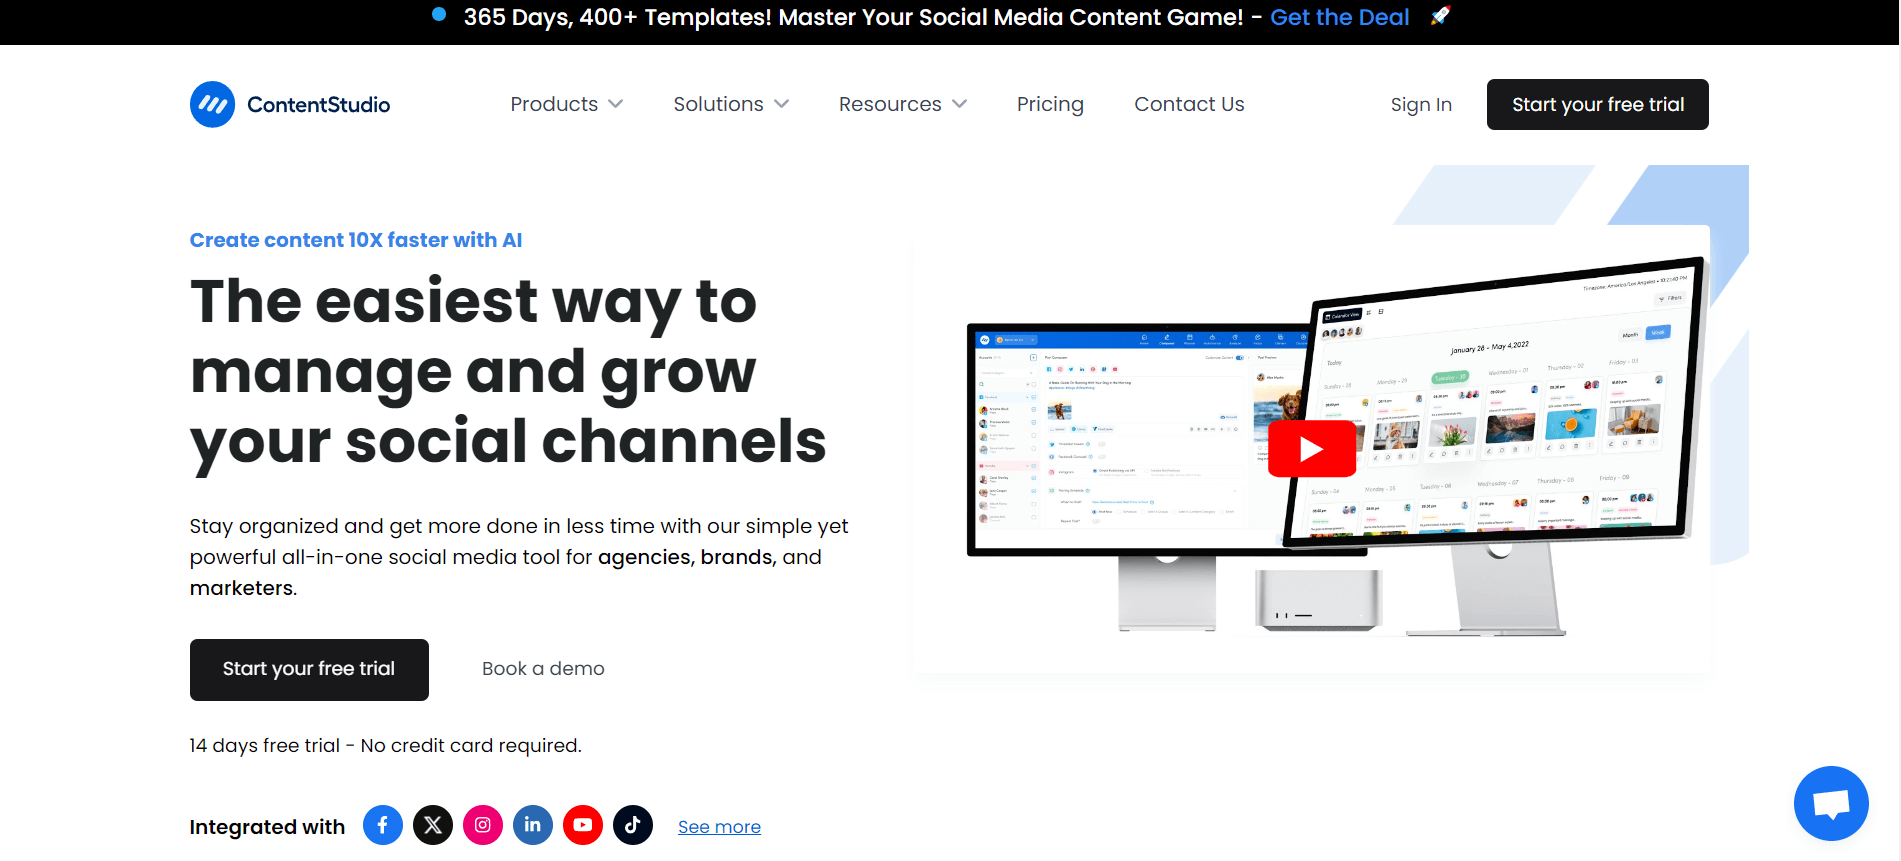Image resolution: width=1901 pixels, height=861 pixels.
Task: Click the ContentStudio logo icon
Action: coord(212,104)
